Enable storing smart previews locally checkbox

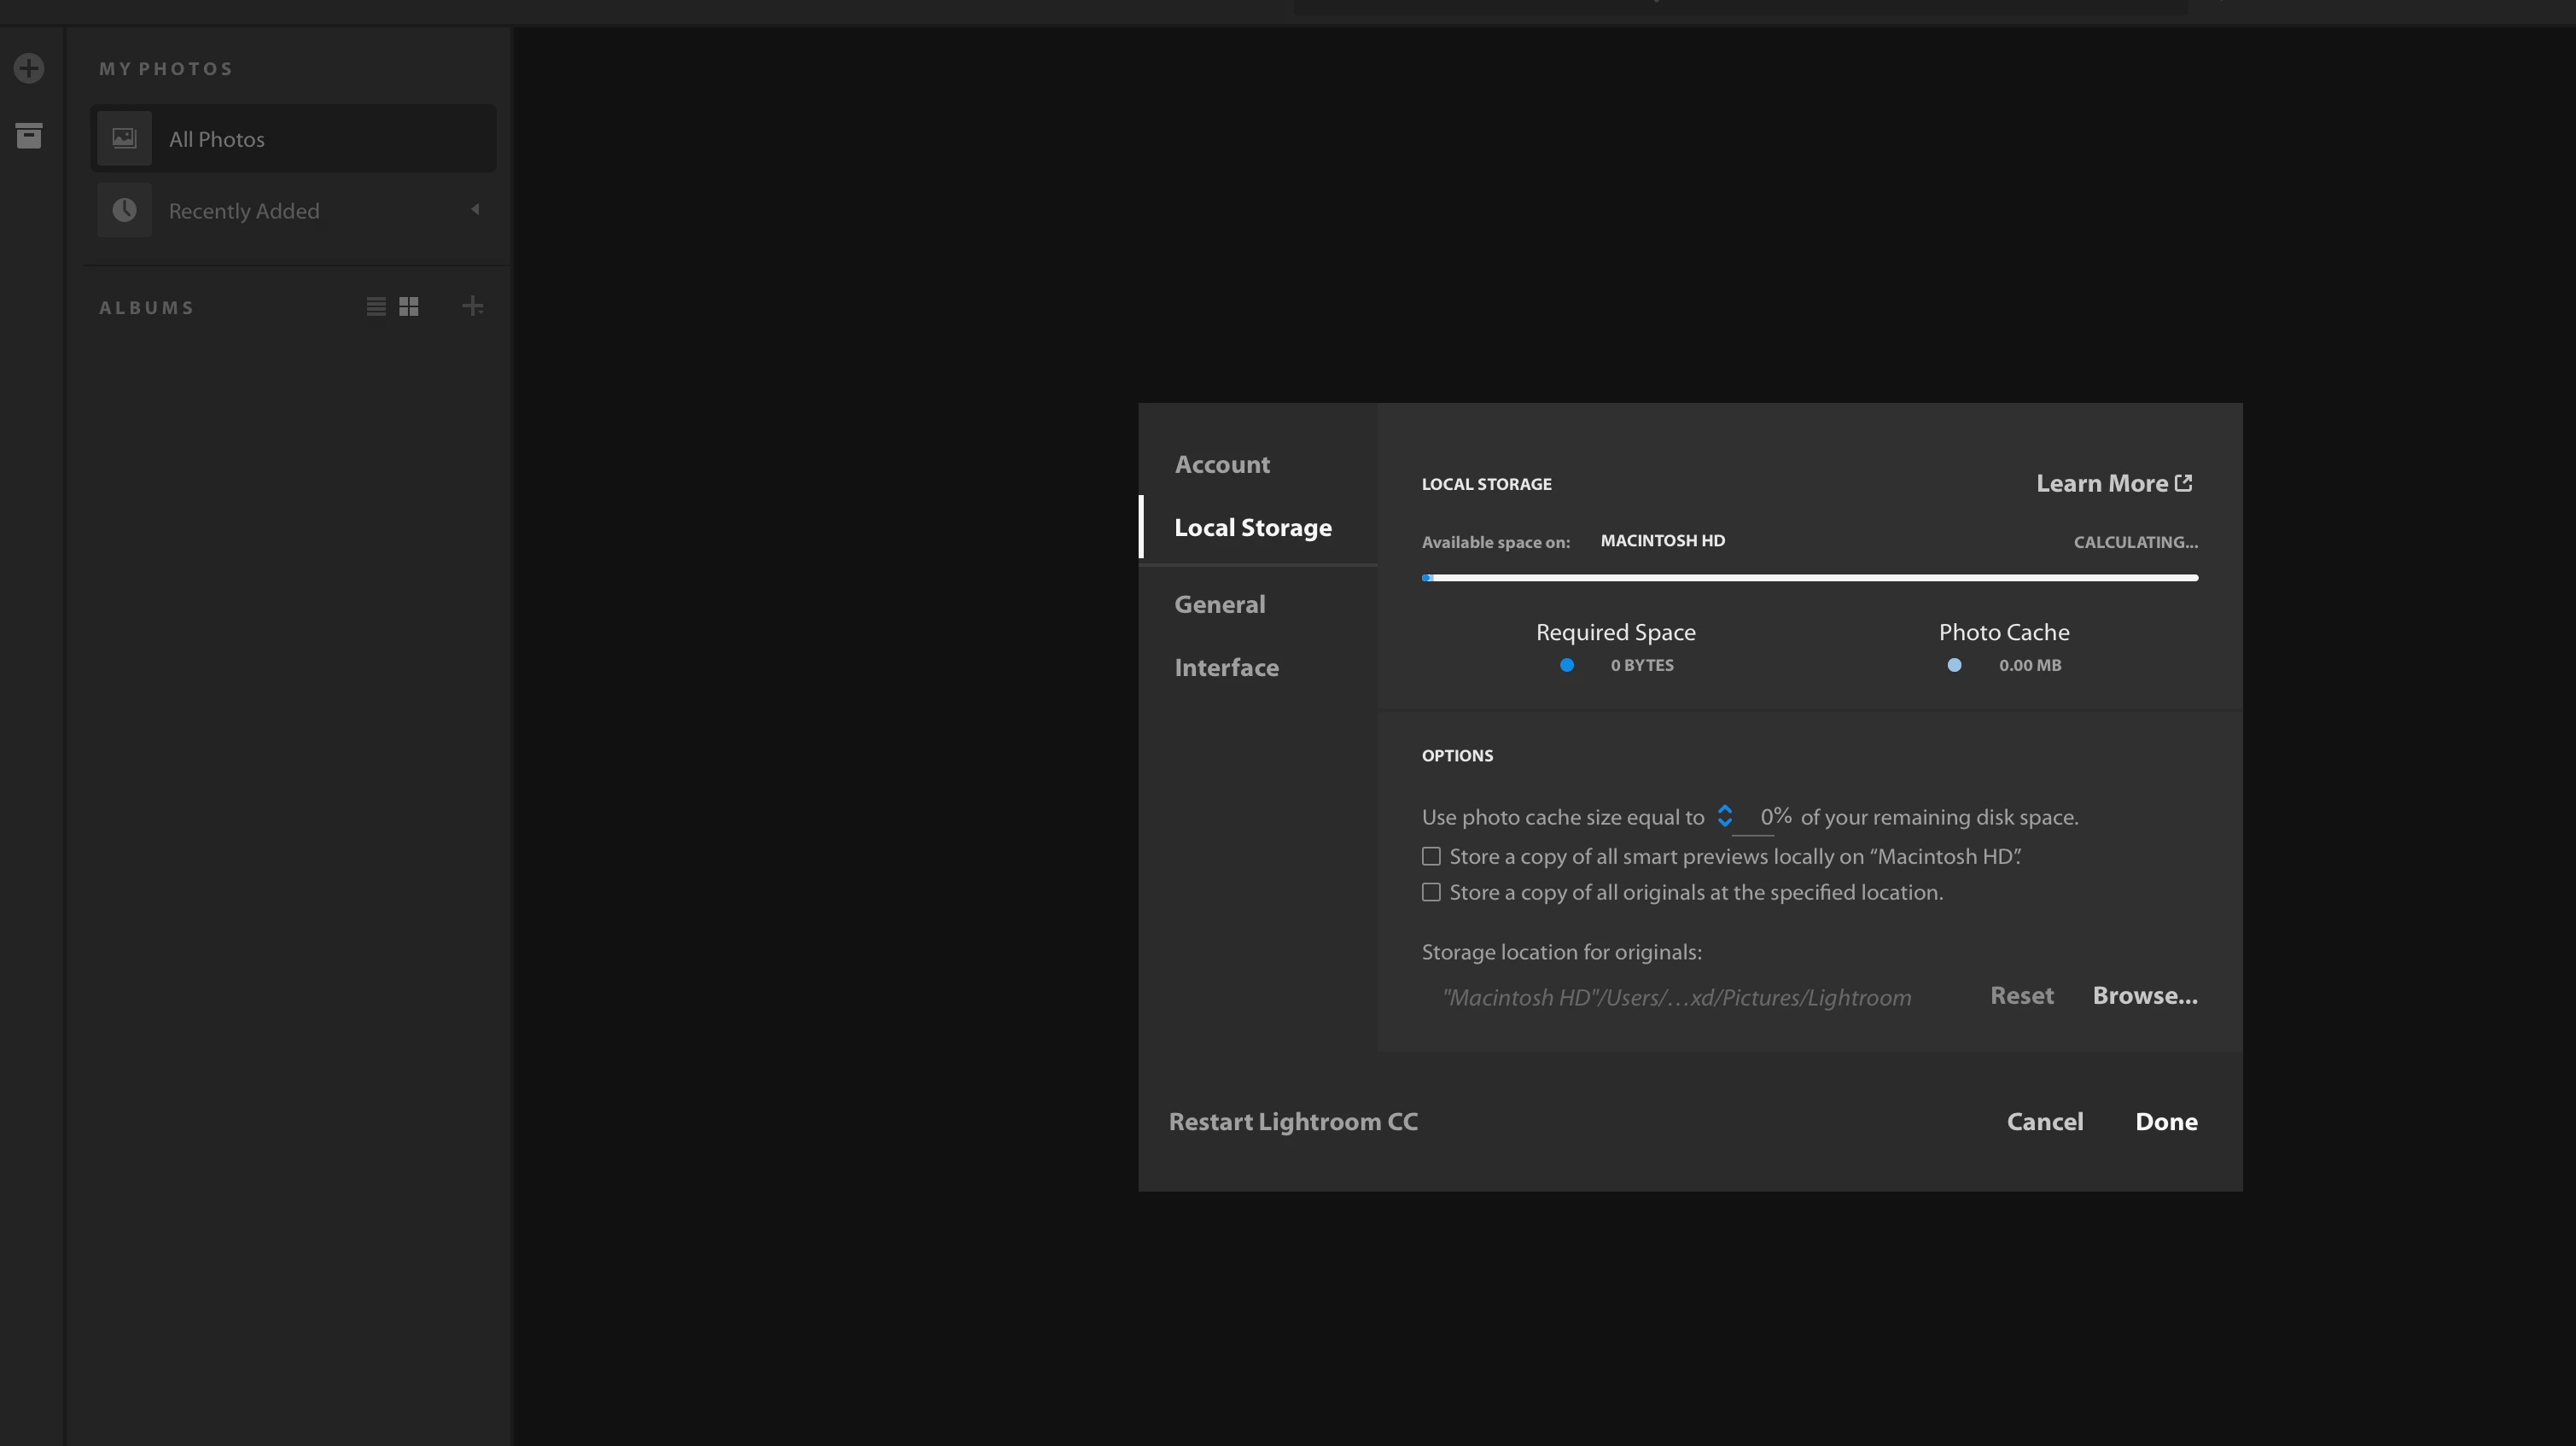pyautogui.click(x=1431, y=857)
